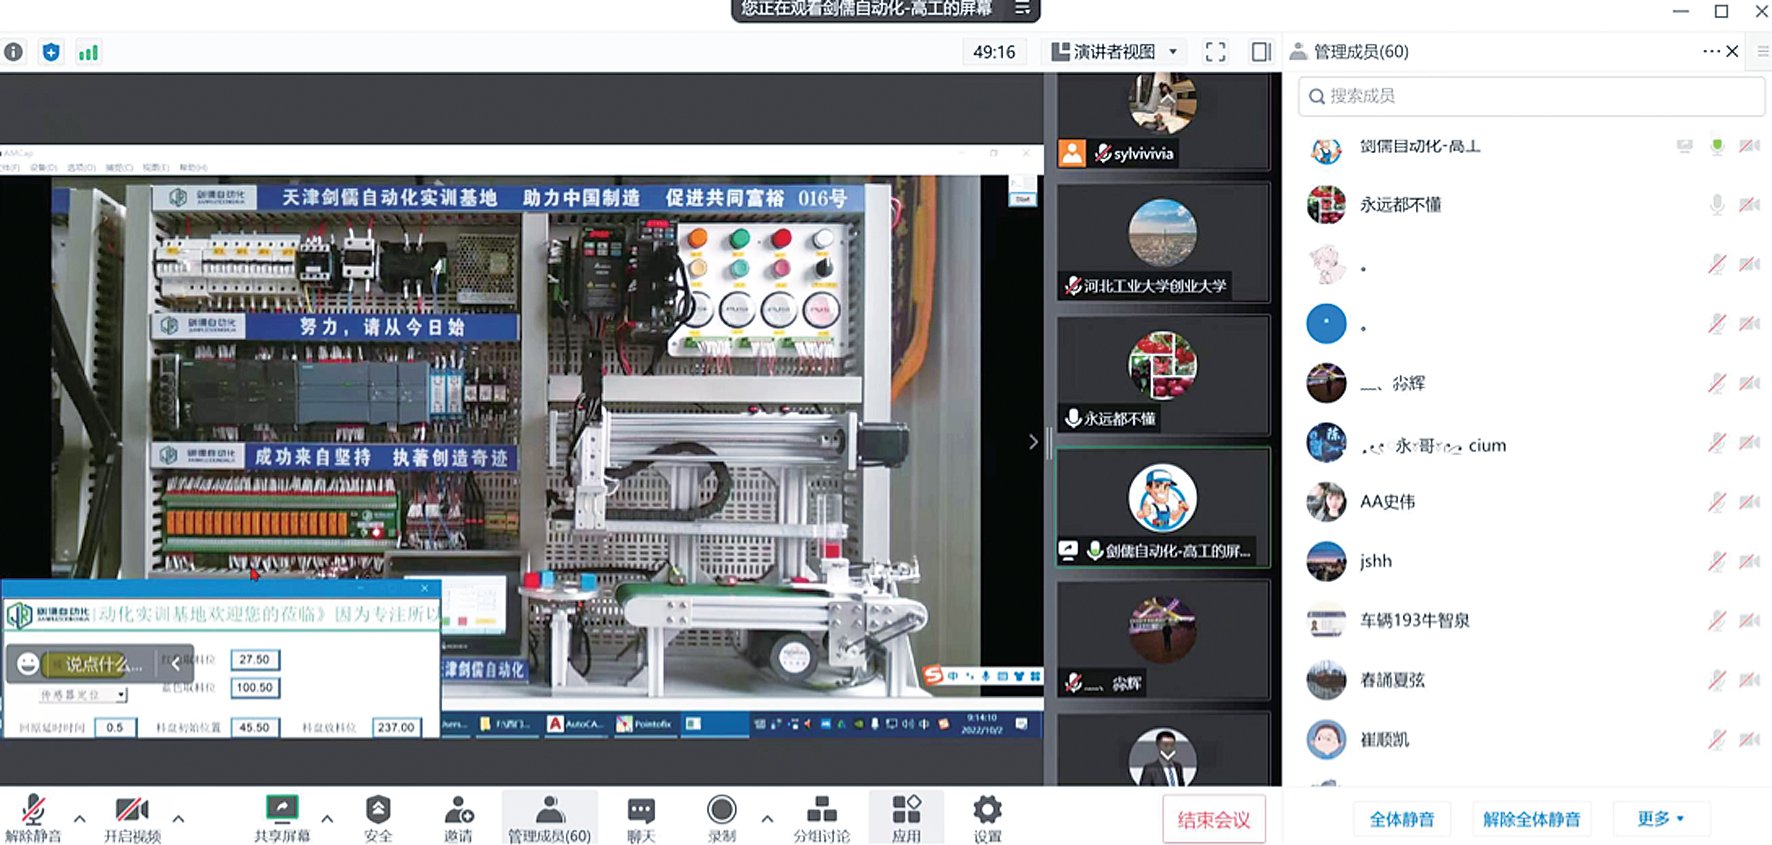This screenshot has height=845, width=1772.
Task: Open the meeting info icon
Action: (x=13, y=52)
